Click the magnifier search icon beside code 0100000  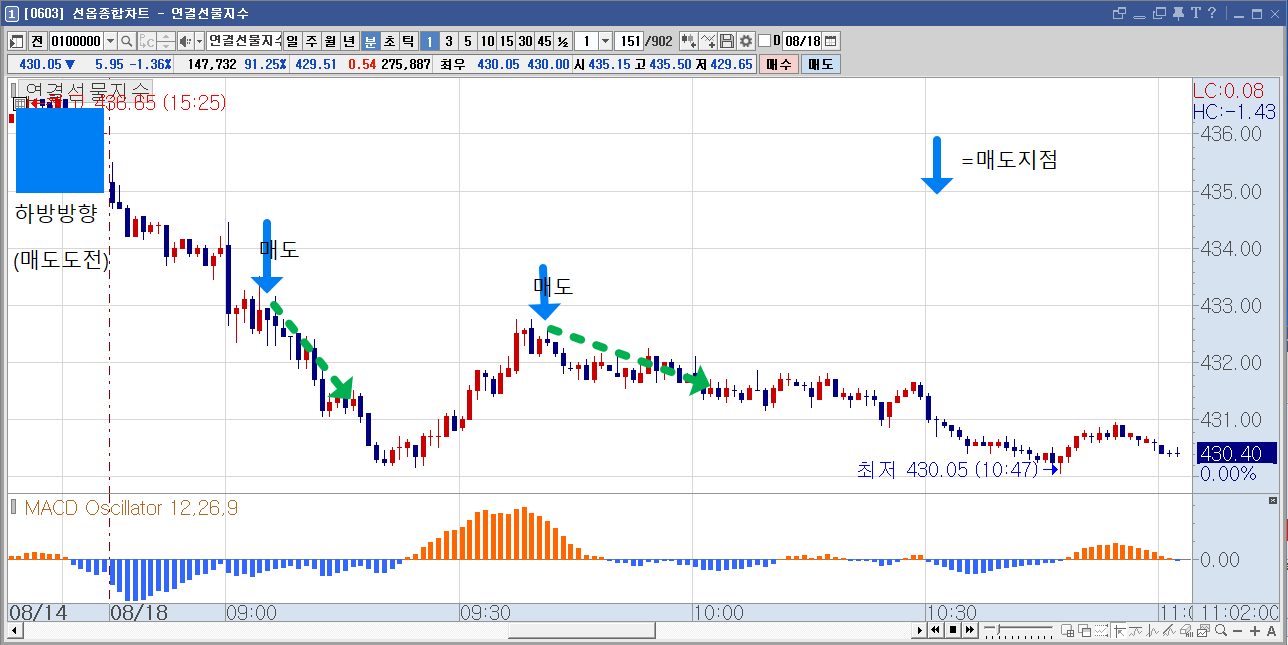[127, 41]
